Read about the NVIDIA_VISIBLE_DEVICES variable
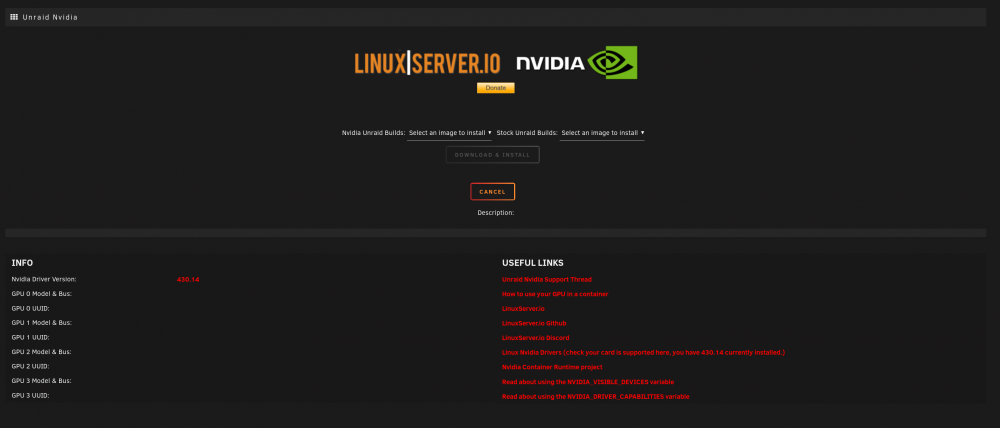The height and width of the screenshot is (428, 1000). [588, 381]
